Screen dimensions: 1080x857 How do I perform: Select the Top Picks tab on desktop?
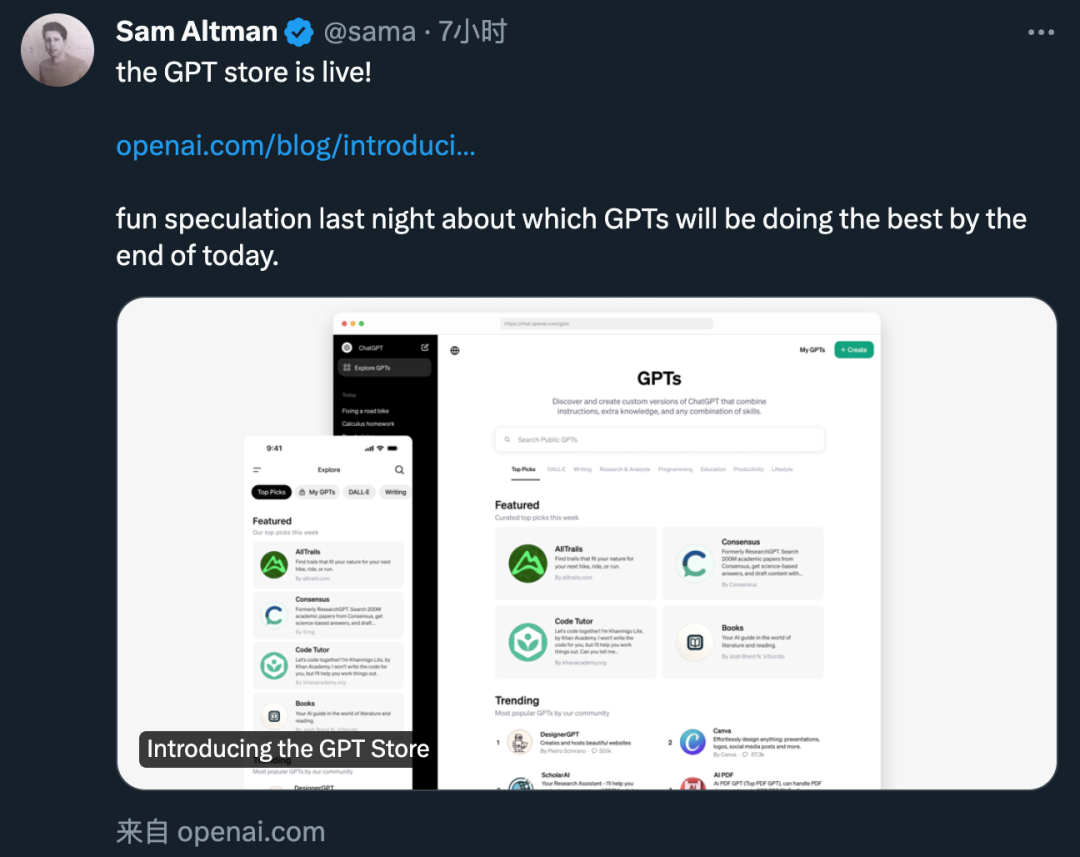tap(523, 469)
